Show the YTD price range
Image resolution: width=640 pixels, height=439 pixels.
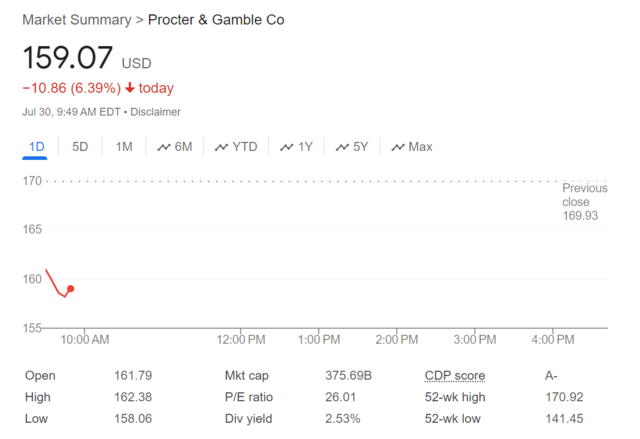[244, 147]
